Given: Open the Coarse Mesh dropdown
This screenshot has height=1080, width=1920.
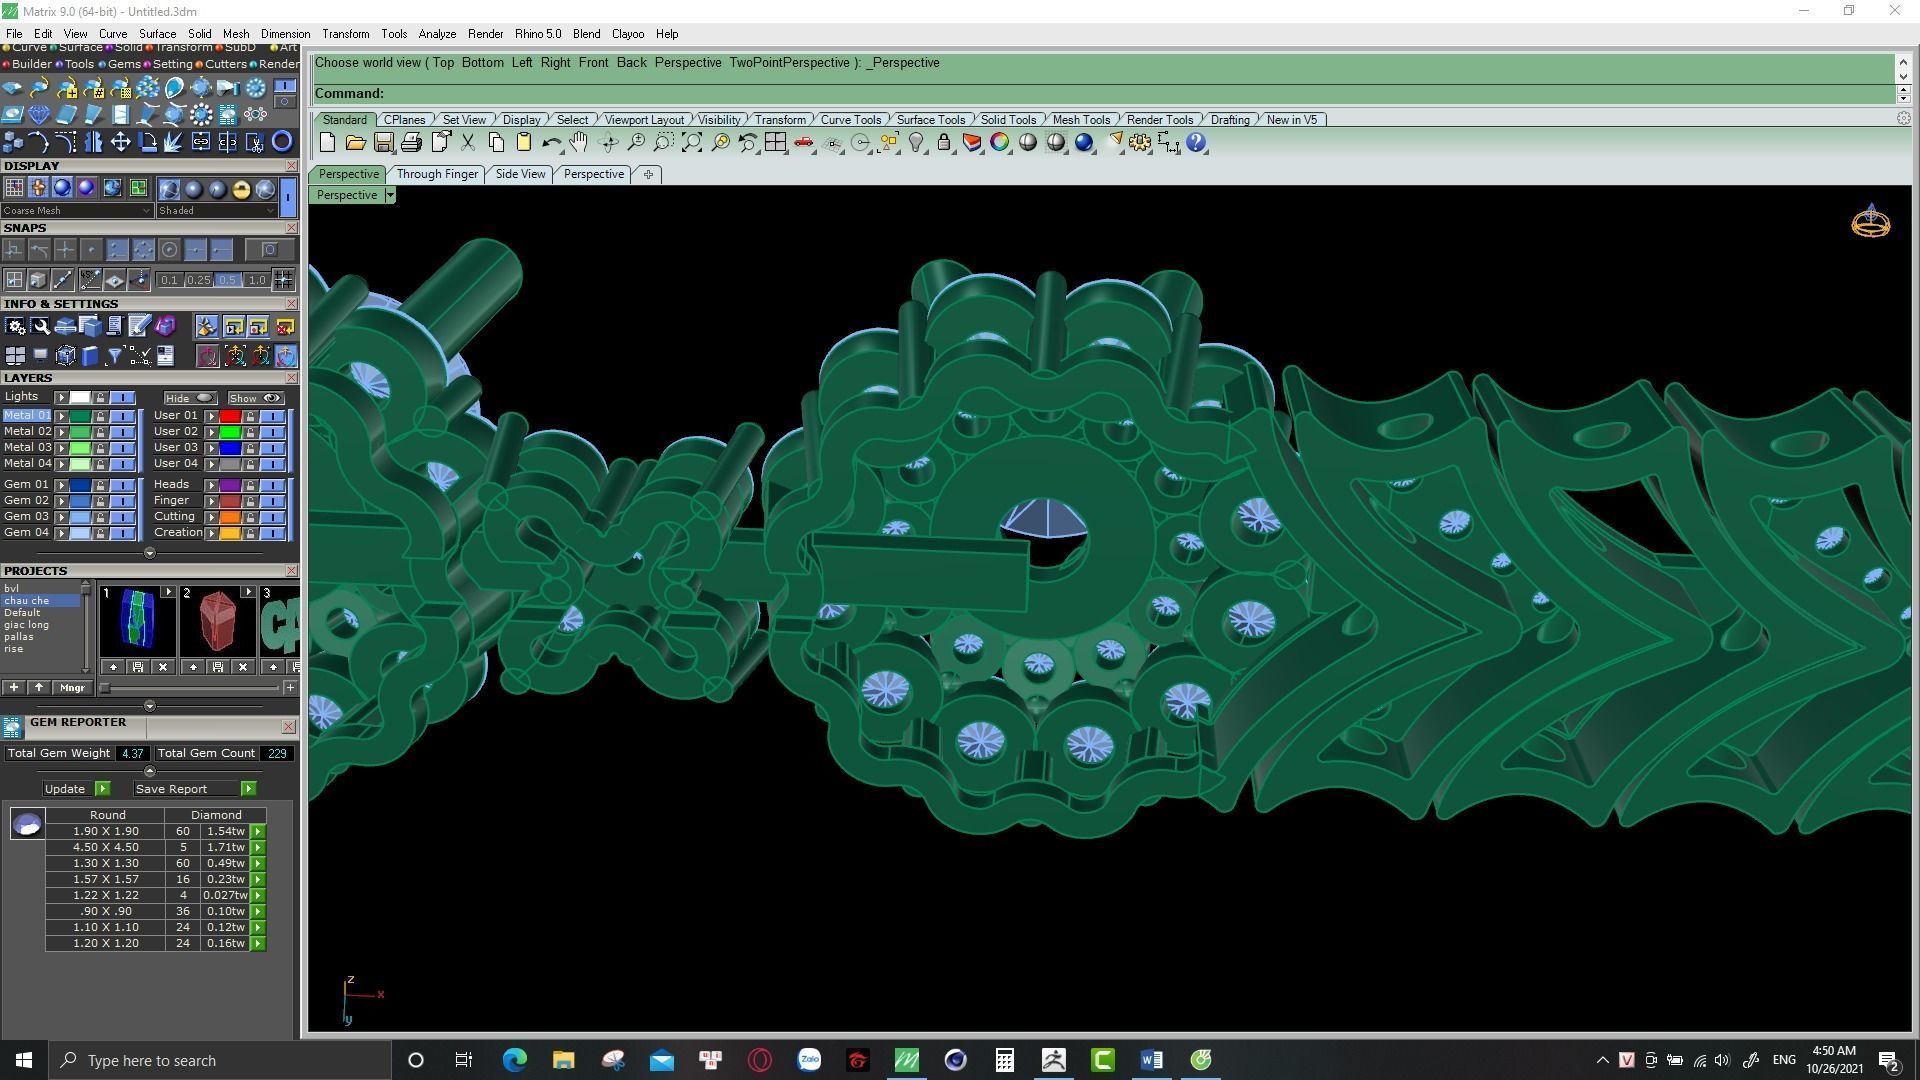Looking at the screenshot, I should (x=77, y=211).
